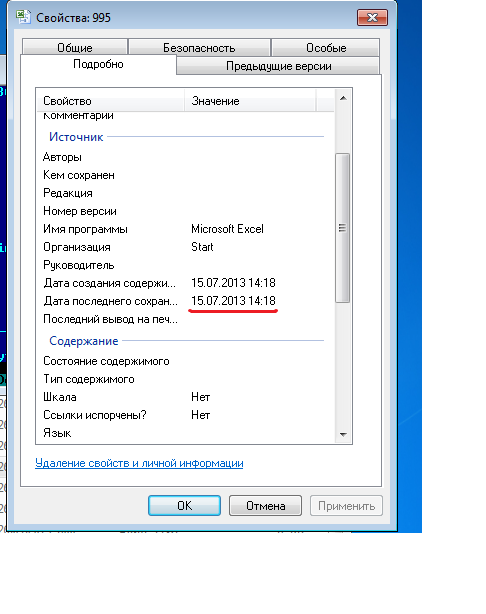This screenshot has width=486, height=614.
Task: Click the Свойство column header
Action: click(110, 101)
